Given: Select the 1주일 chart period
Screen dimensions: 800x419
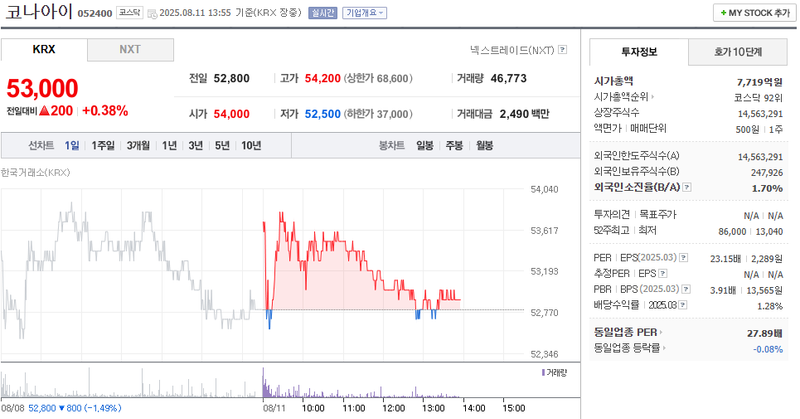Looking at the screenshot, I should coord(103,145).
